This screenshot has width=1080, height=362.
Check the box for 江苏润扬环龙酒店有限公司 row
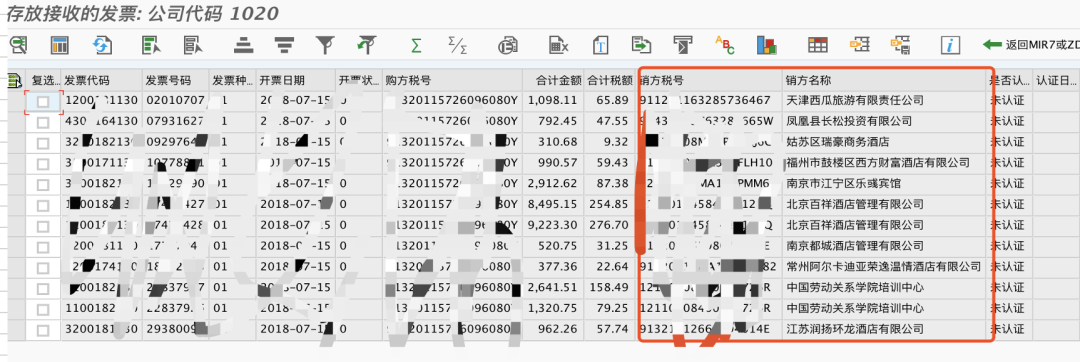(x=43, y=330)
